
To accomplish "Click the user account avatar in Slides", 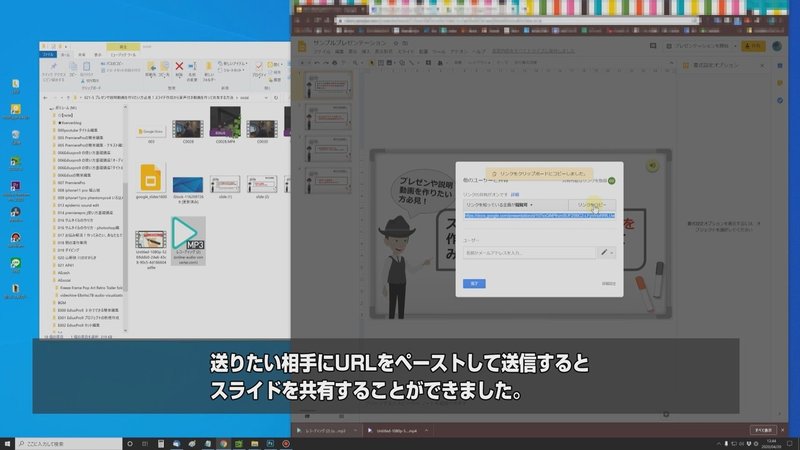I will coord(777,46).
